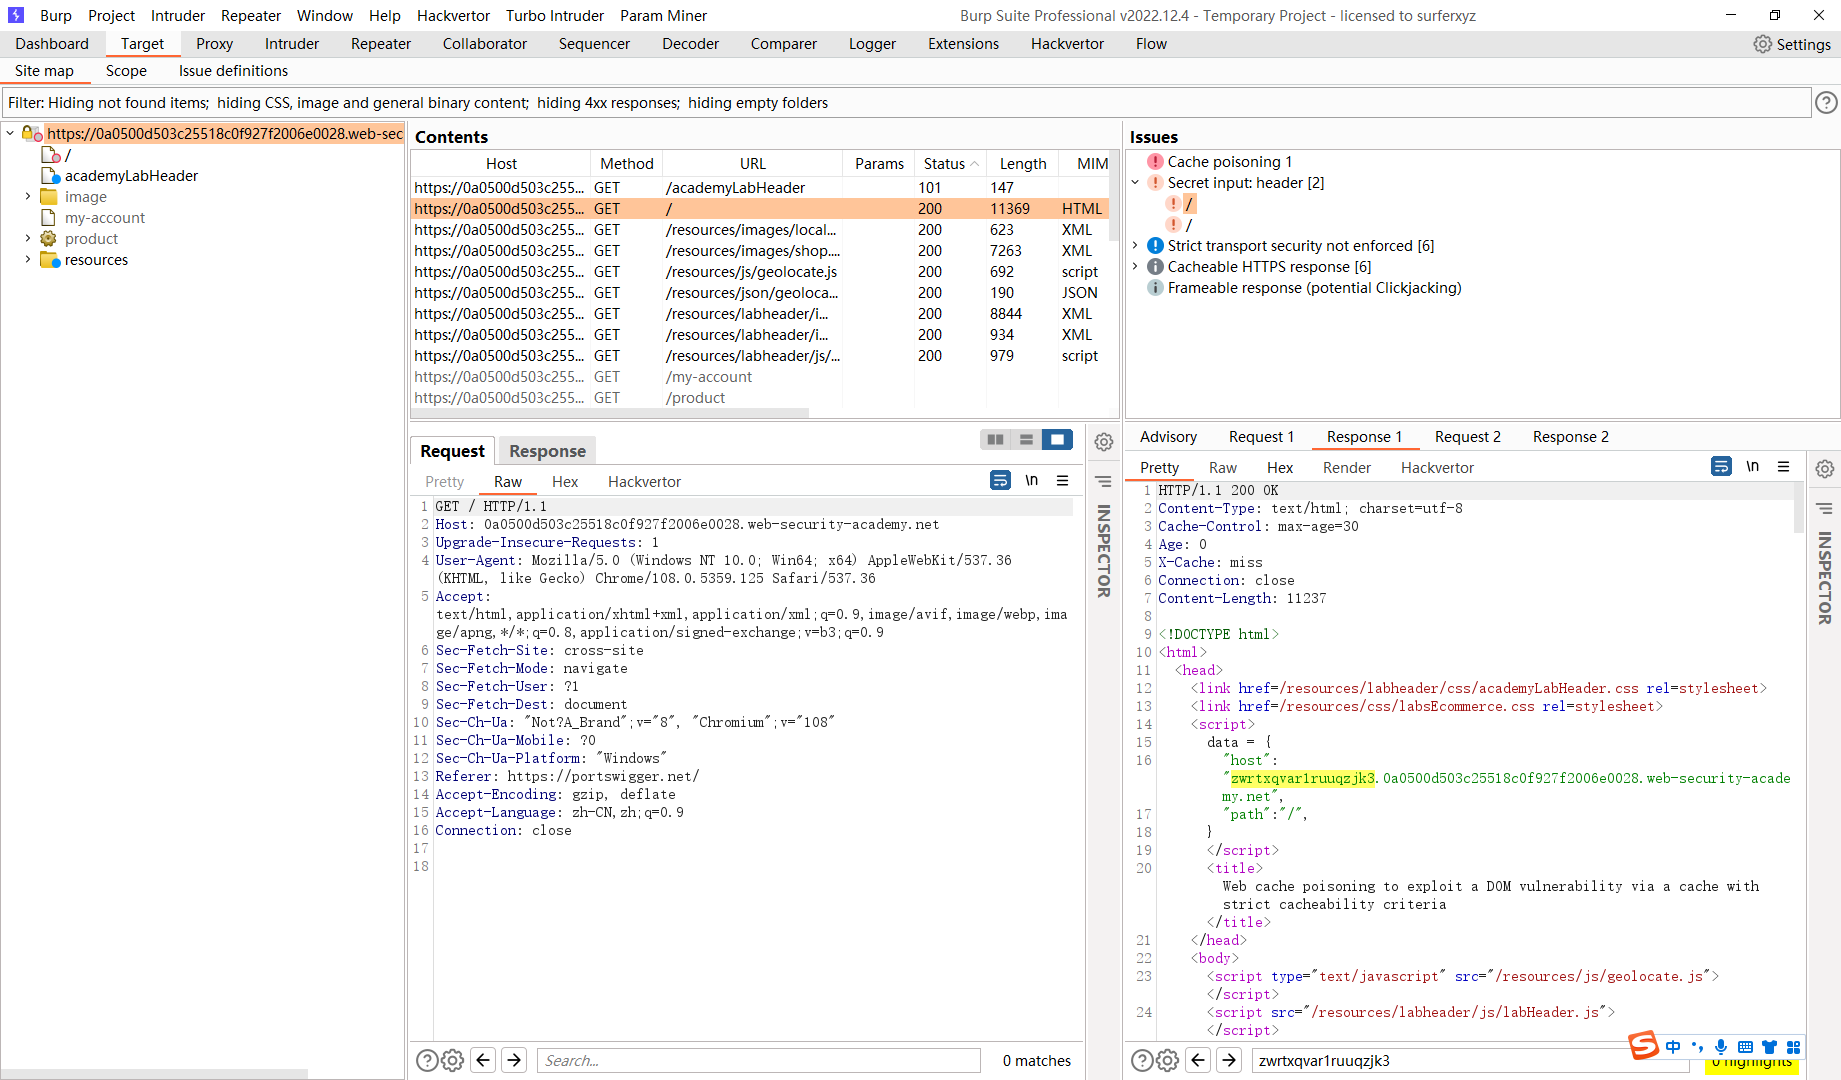Image resolution: width=1841 pixels, height=1080 pixels.
Task: Select /academyLabHeader row with status 101
Action: (x=760, y=188)
